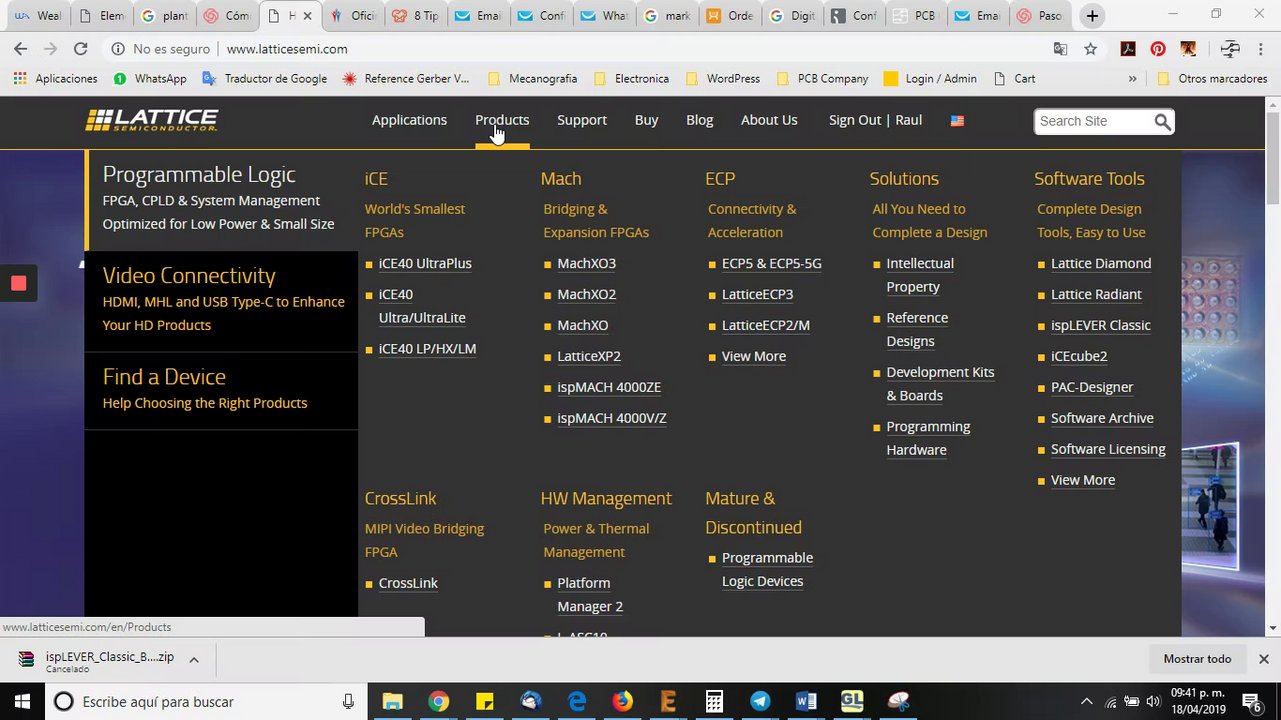Screen dimensions: 1281x720
Task: Select the Find a Device category
Action: [x=221, y=389]
